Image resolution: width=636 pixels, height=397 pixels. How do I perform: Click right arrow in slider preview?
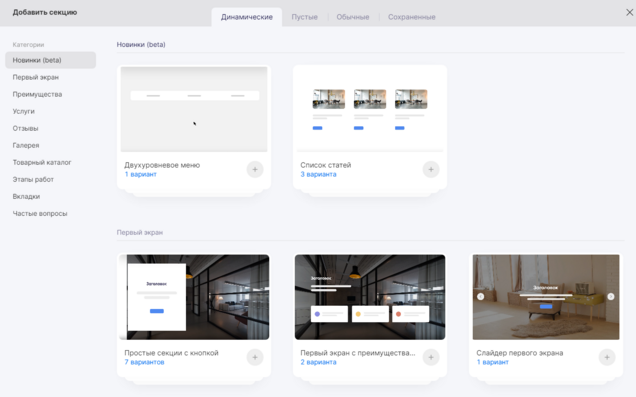pos(611,296)
